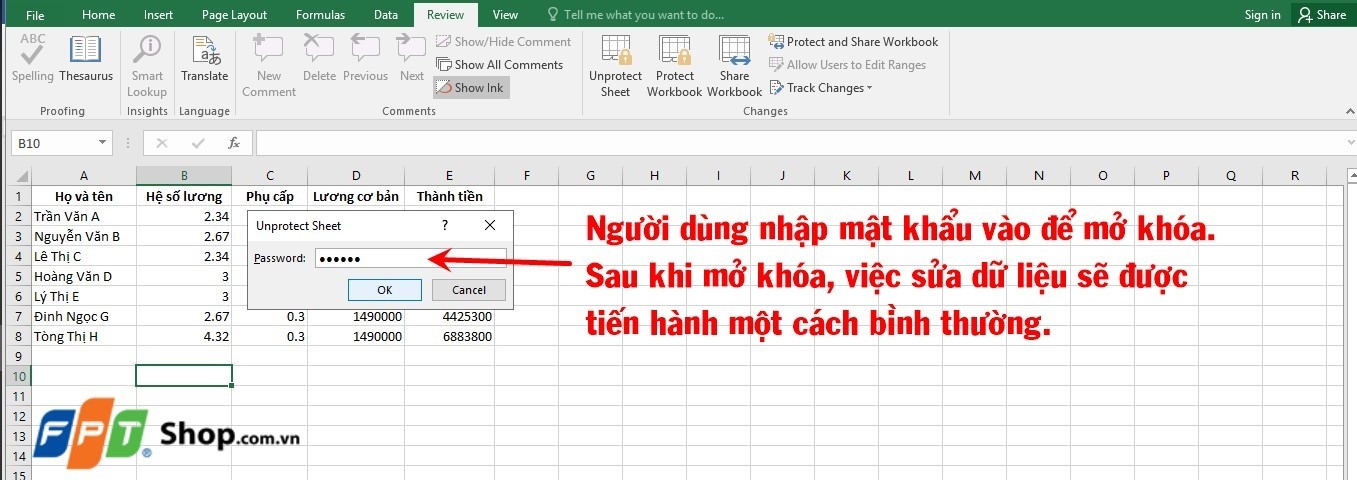Select the header cell 'Lương cơ bản'
Image resolution: width=1357 pixels, height=480 pixels.
click(x=356, y=196)
